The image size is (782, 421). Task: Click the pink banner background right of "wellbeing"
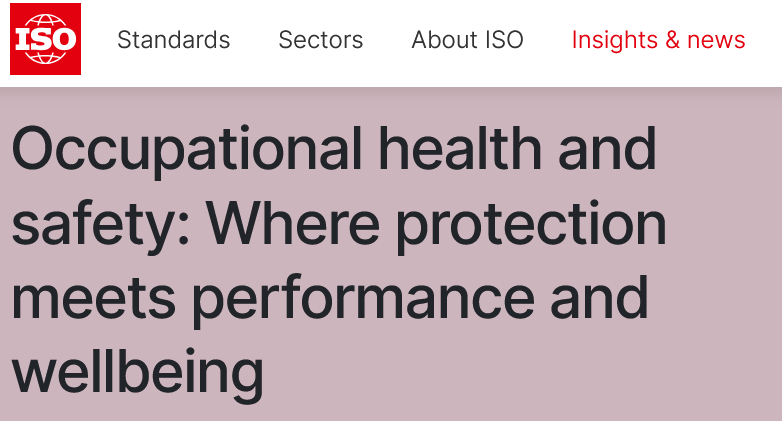520,372
